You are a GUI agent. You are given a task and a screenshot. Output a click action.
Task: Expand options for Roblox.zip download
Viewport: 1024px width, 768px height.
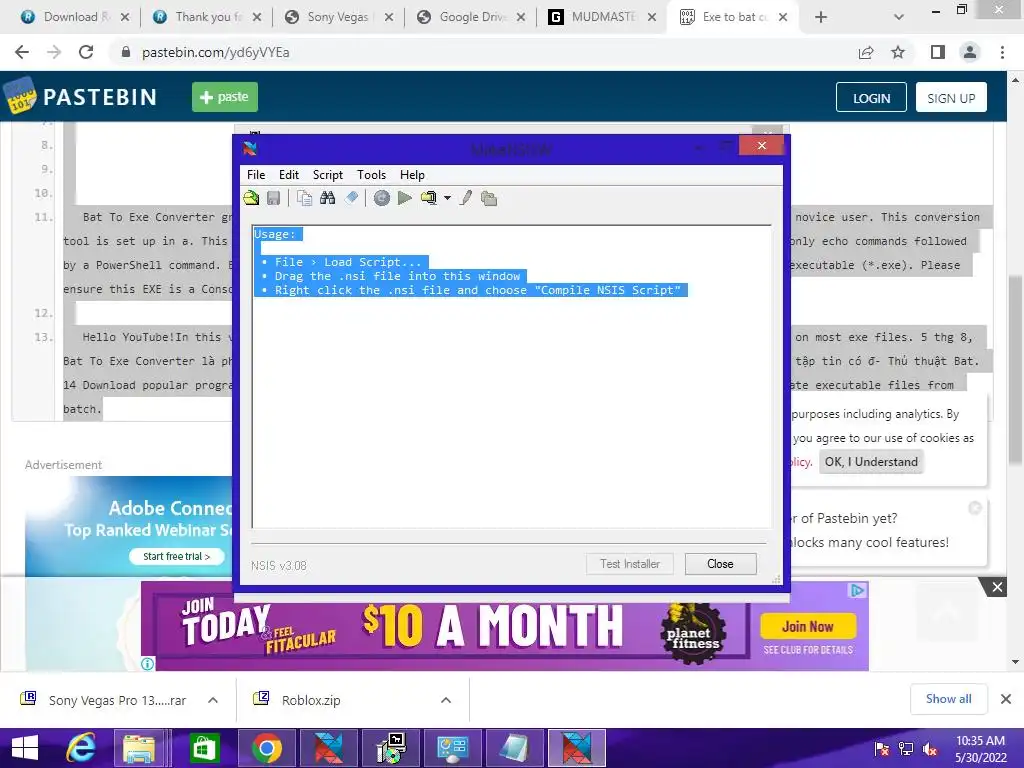(x=446, y=700)
